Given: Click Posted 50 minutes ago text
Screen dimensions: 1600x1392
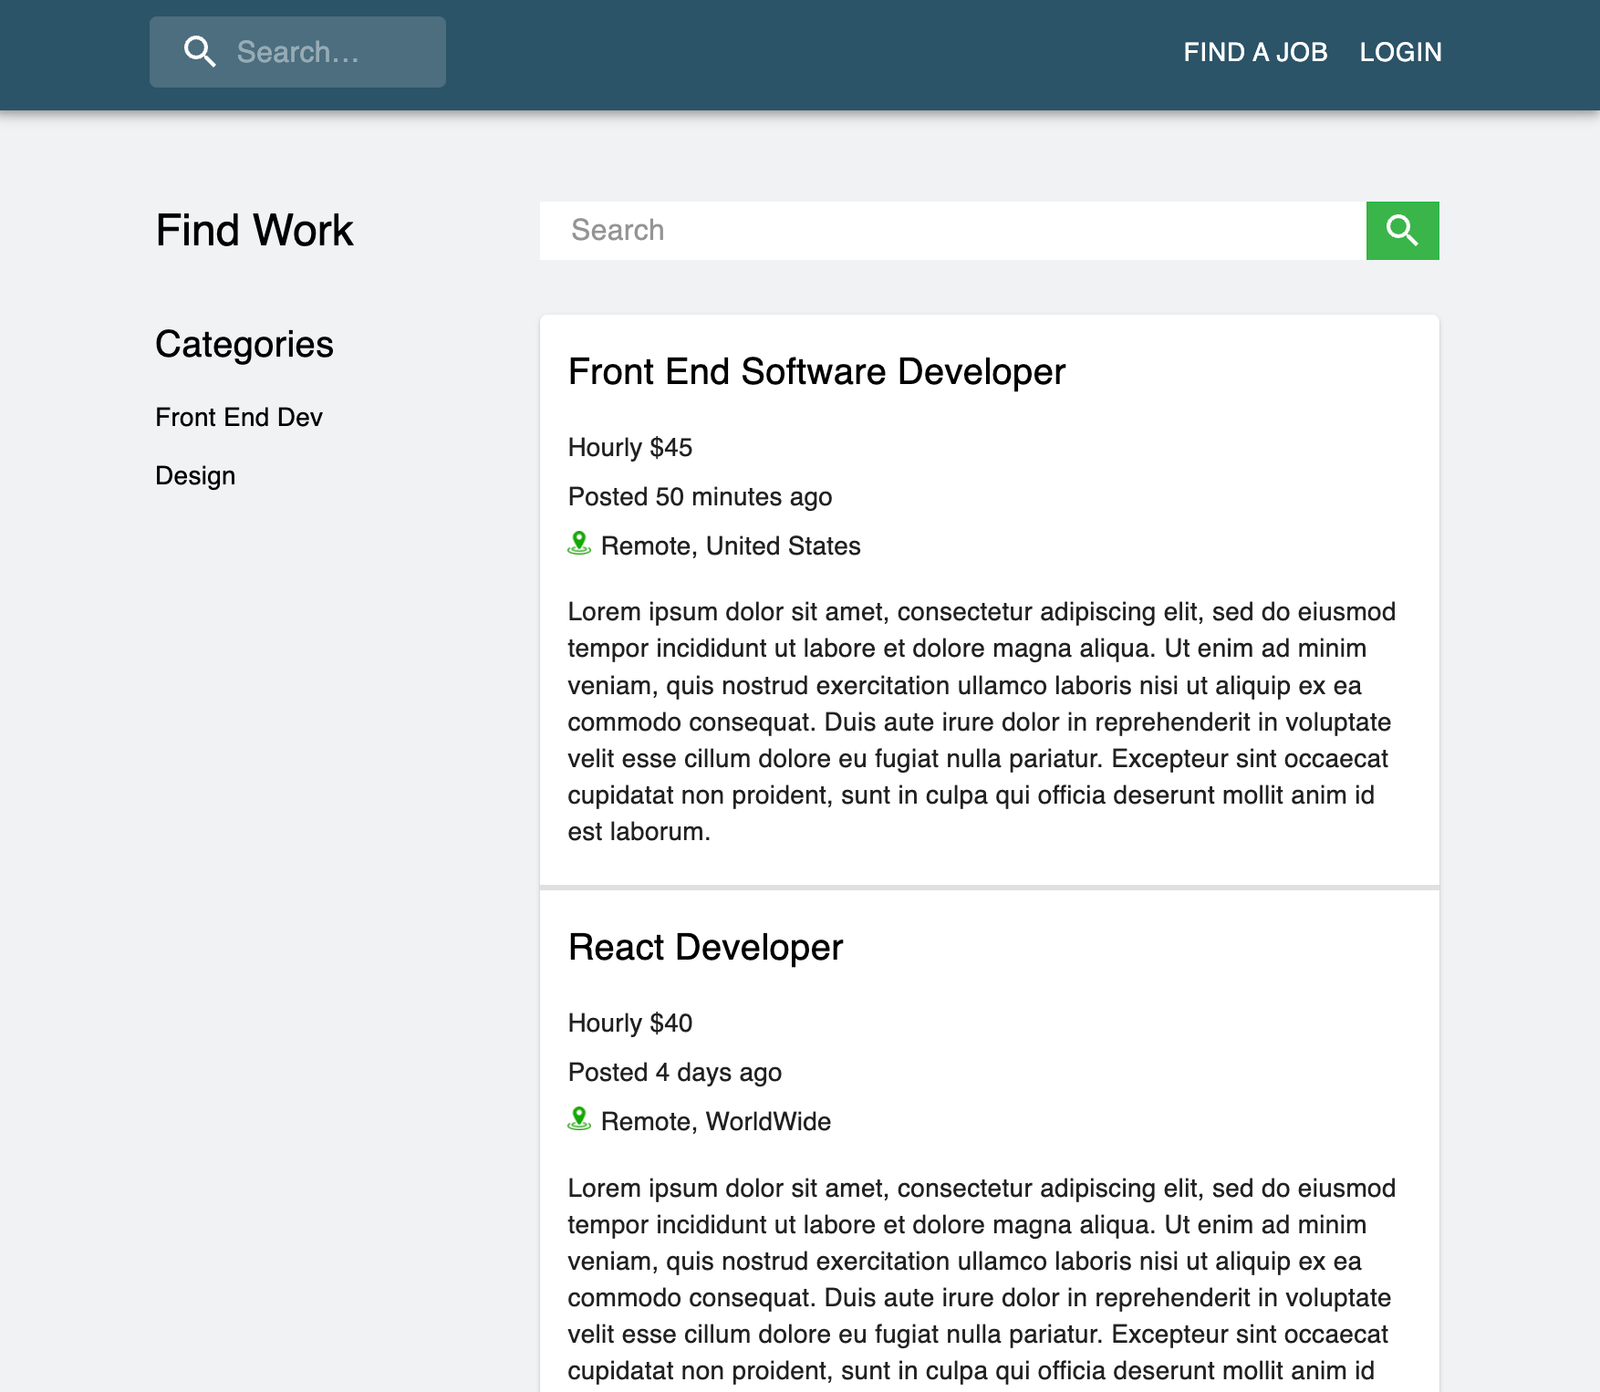Looking at the screenshot, I should (x=700, y=497).
